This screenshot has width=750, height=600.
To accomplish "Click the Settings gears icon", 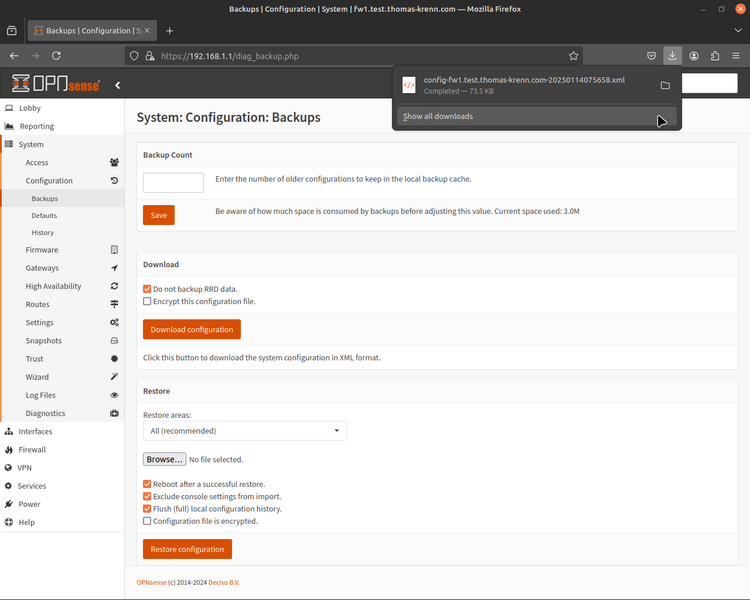I will point(114,322).
